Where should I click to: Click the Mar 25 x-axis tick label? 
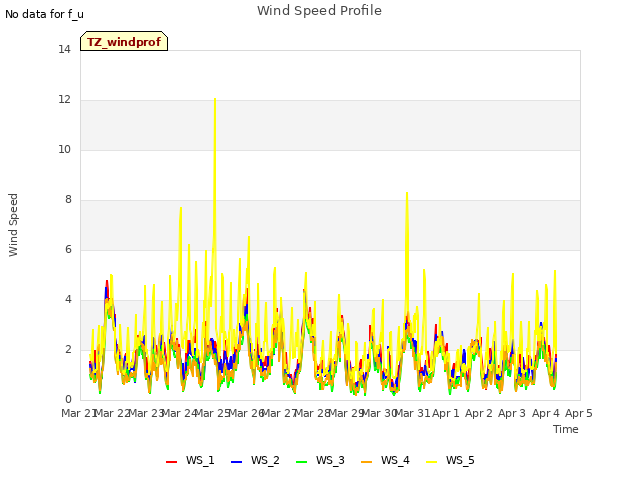tap(212, 413)
